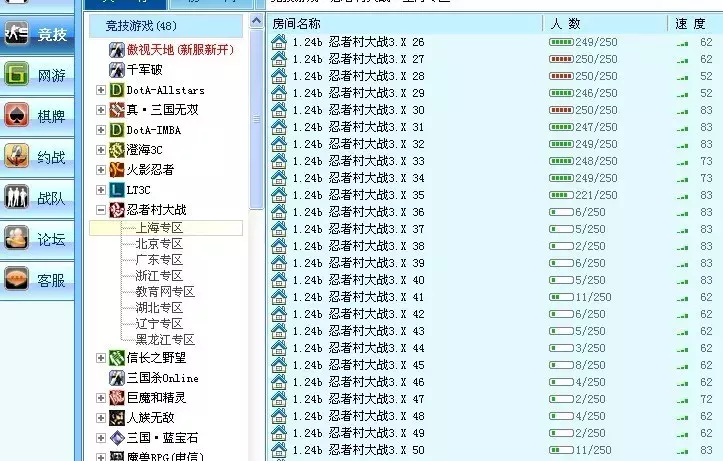Expand the 信长之野望 tree node

click(101, 358)
